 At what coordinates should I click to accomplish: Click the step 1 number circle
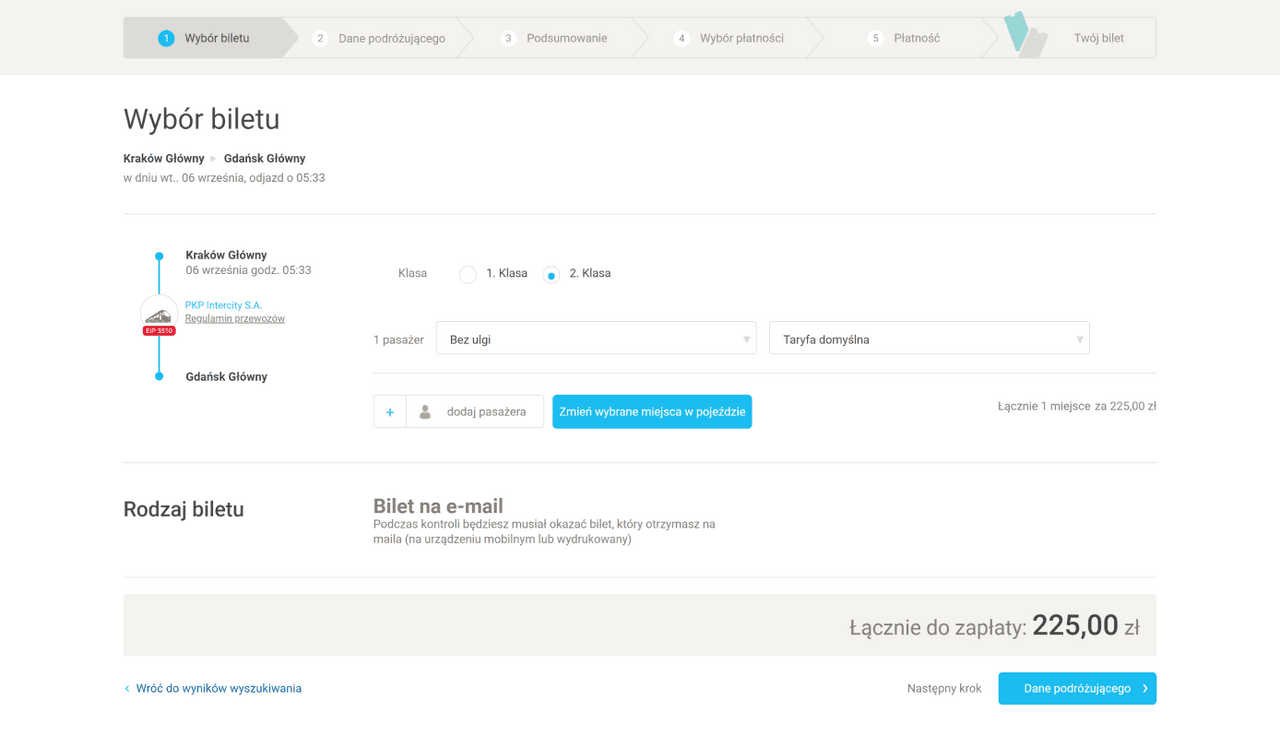click(166, 38)
